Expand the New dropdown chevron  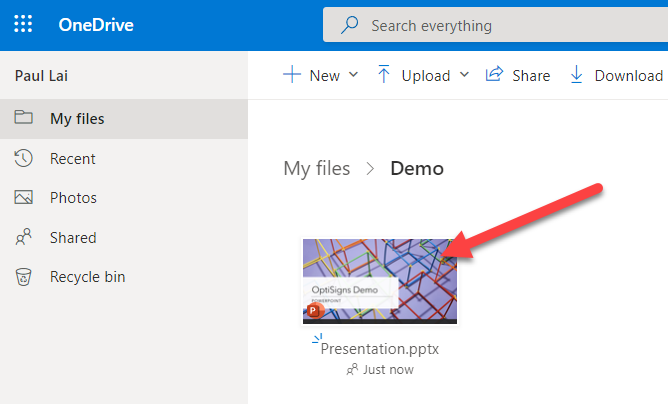pyautogui.click(x=353, y=75)
